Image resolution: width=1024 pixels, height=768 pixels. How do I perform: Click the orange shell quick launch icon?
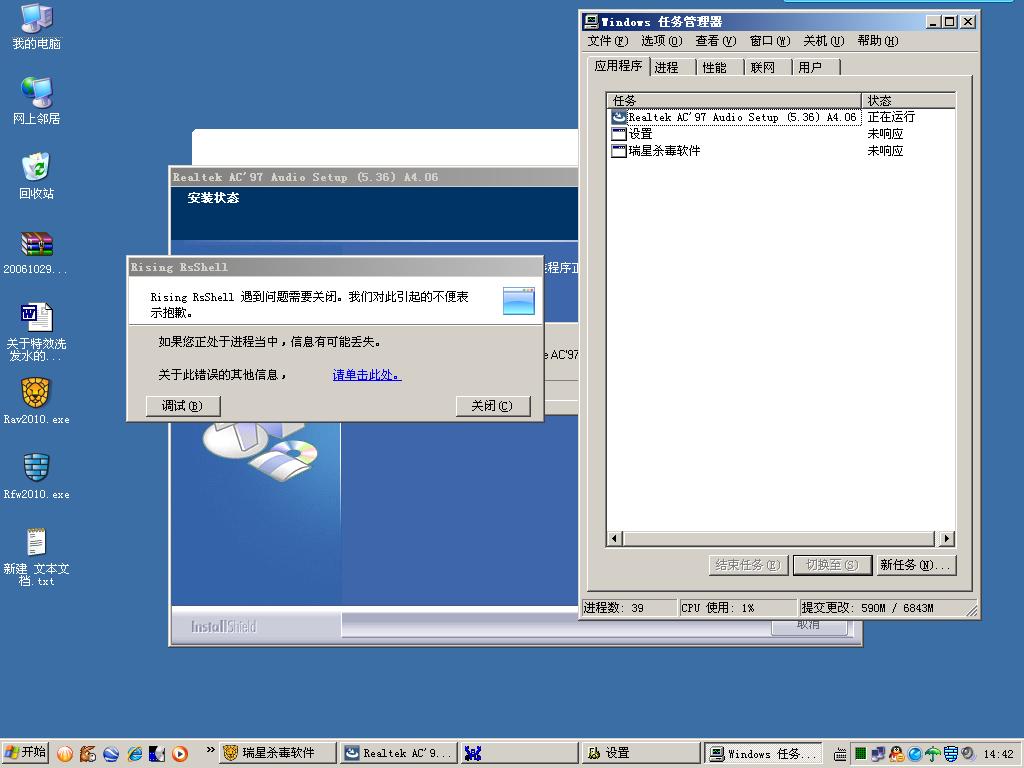[64, 754]
